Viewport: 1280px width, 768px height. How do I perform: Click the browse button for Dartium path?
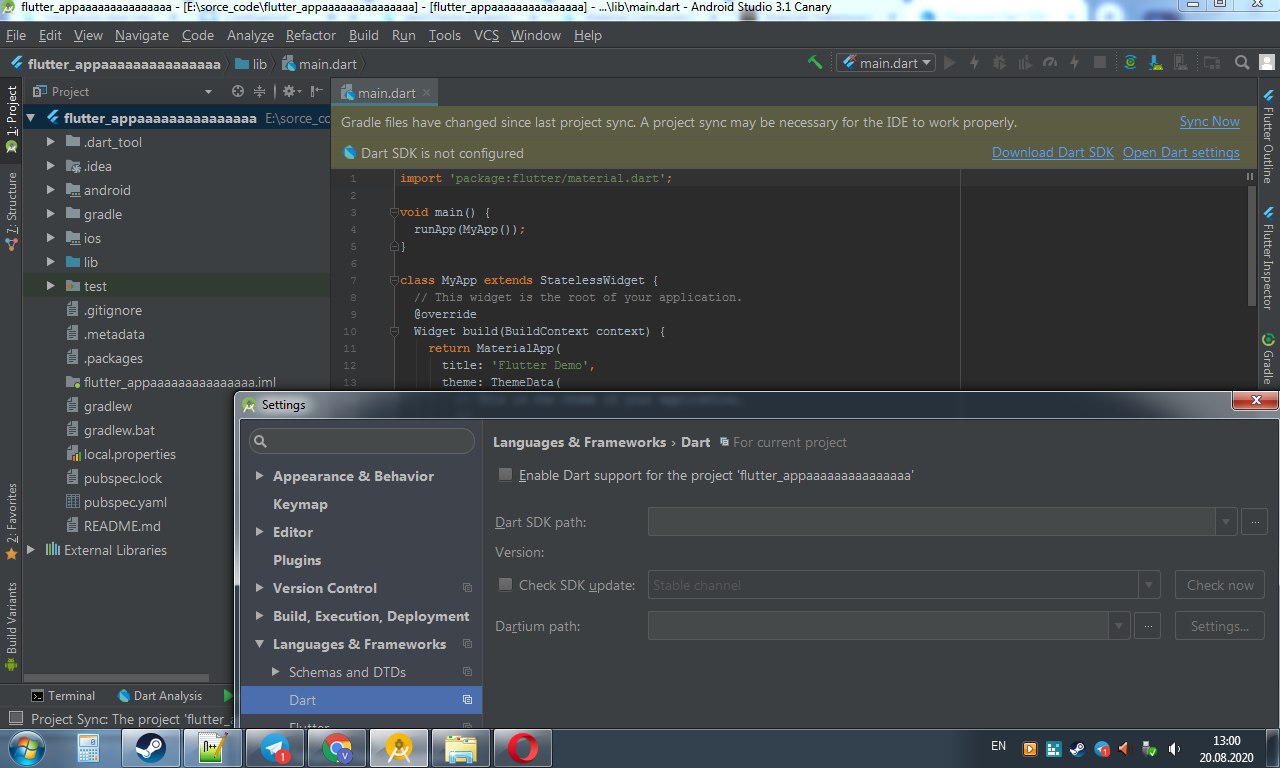pos(1147,626)
